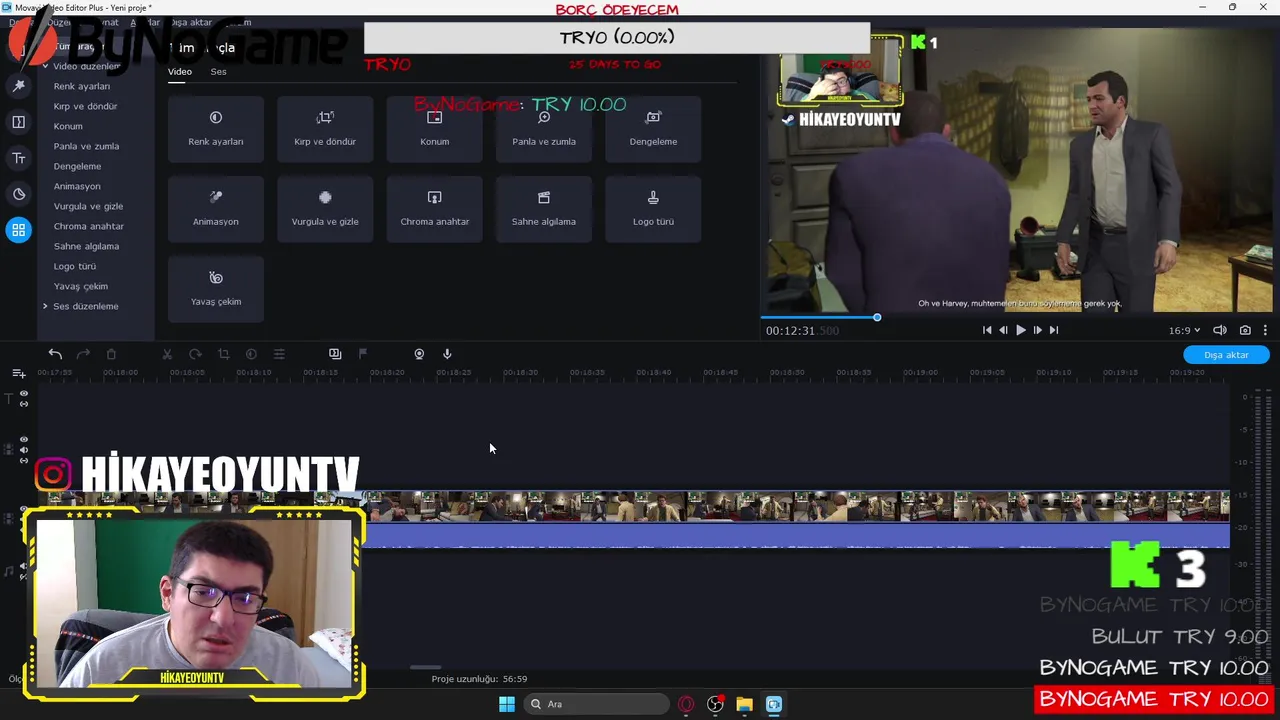1280x720 pixels.
Task: Select Sahne algılama in sidebar list
Action: tap(86, 246)
